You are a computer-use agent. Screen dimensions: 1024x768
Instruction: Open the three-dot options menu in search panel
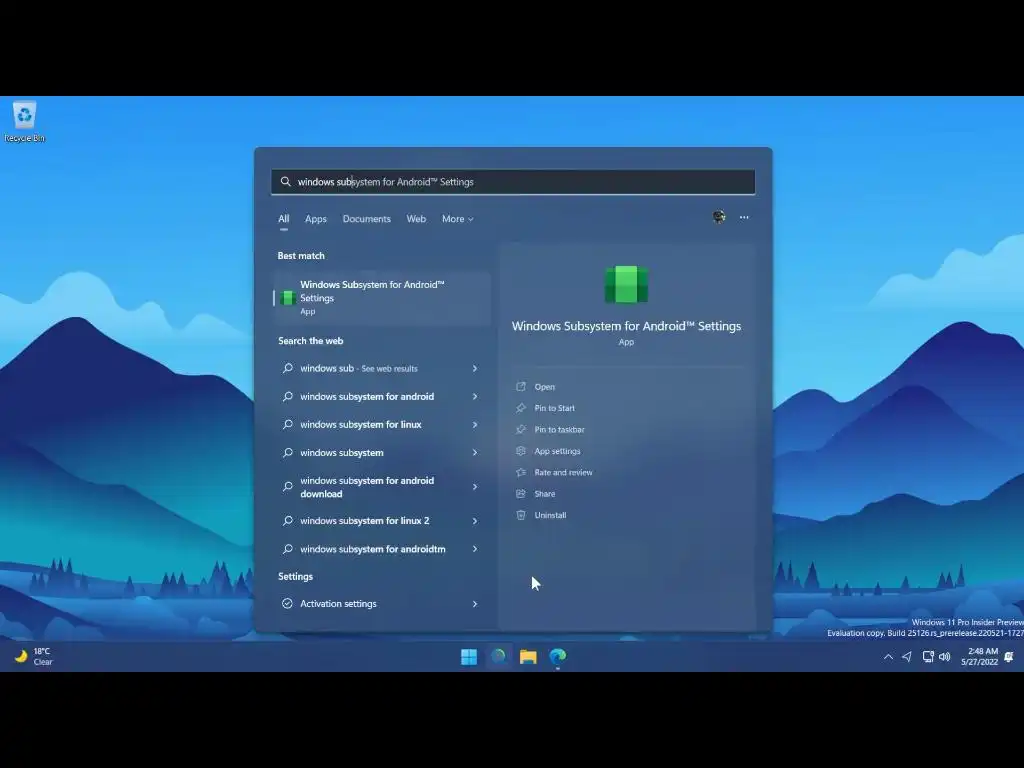coord(744,217)
